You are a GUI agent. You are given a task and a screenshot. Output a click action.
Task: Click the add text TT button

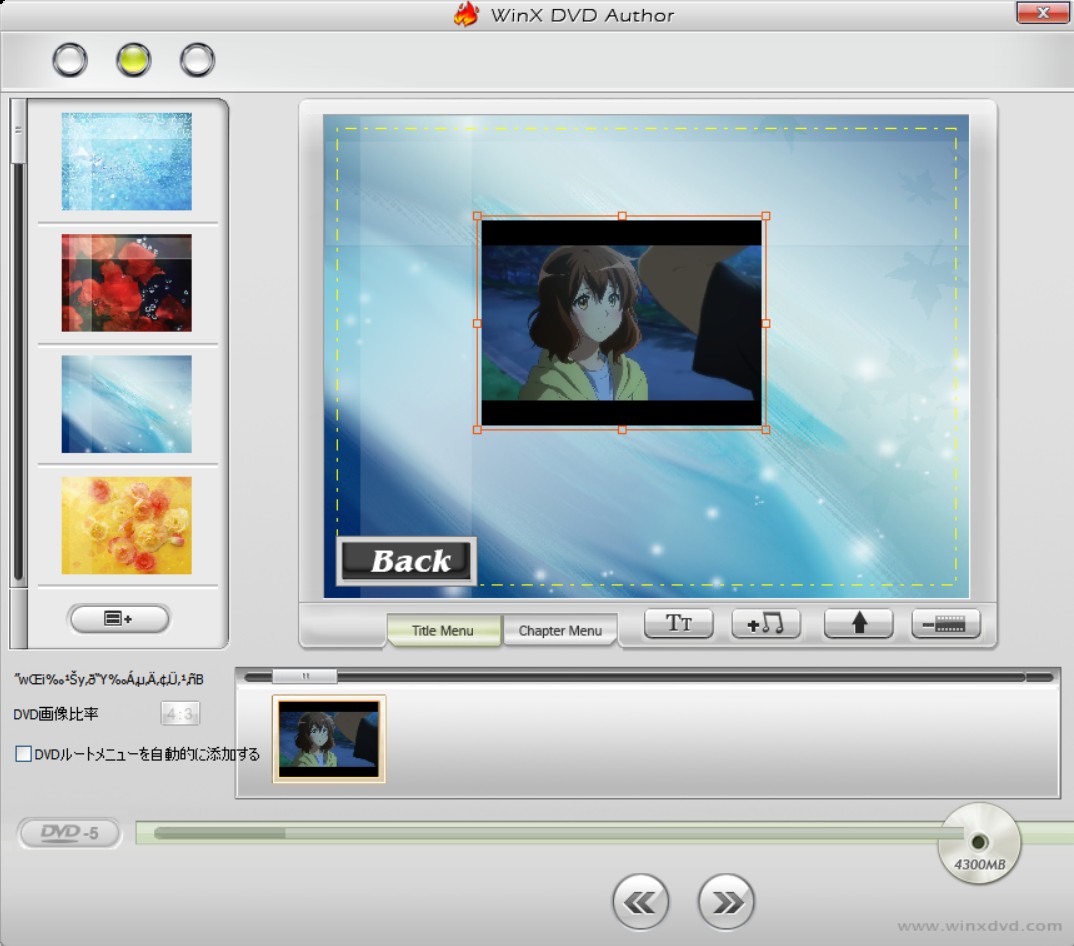[x=679, y=623]
